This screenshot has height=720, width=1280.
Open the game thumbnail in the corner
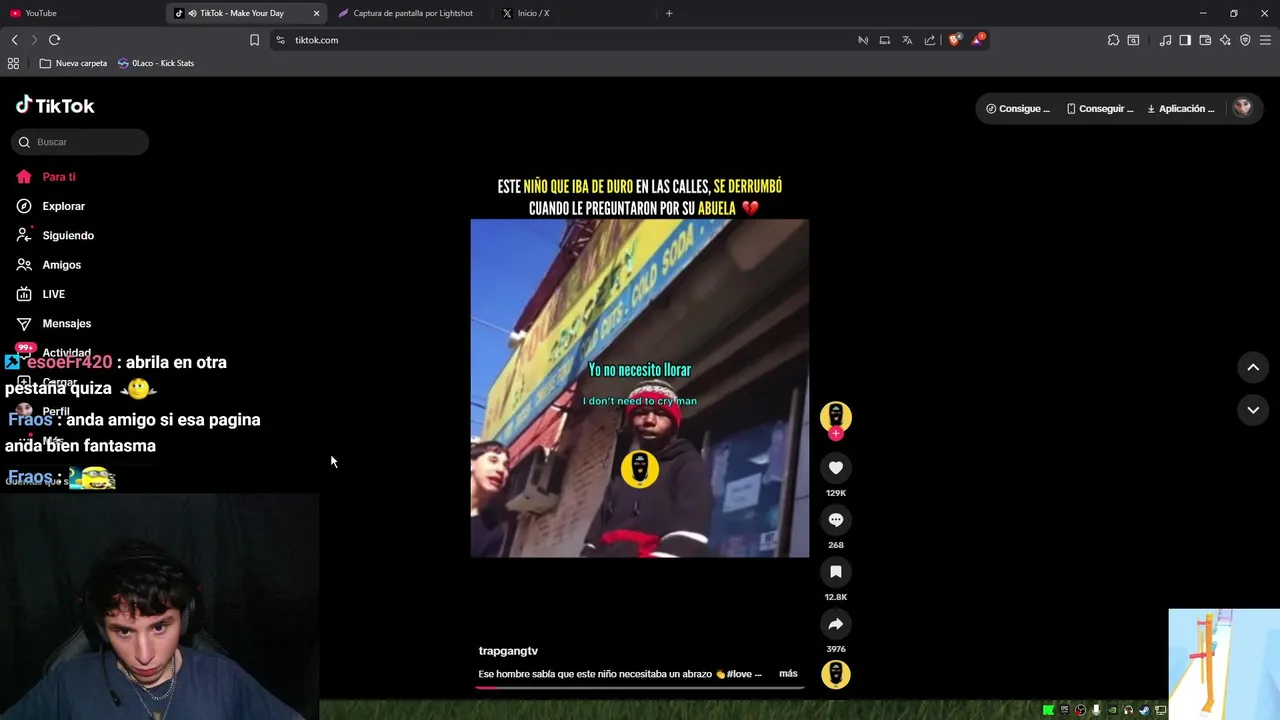tap(1224, 664)
